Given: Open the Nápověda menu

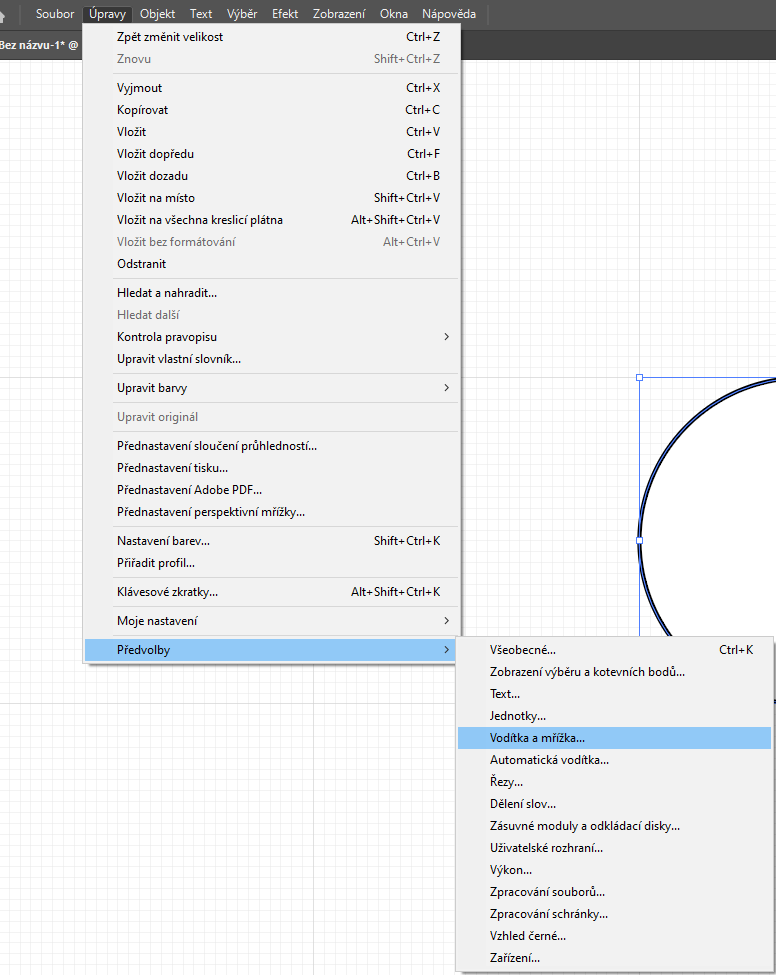Looking at the screenshot, I should [x=449, y=14].
